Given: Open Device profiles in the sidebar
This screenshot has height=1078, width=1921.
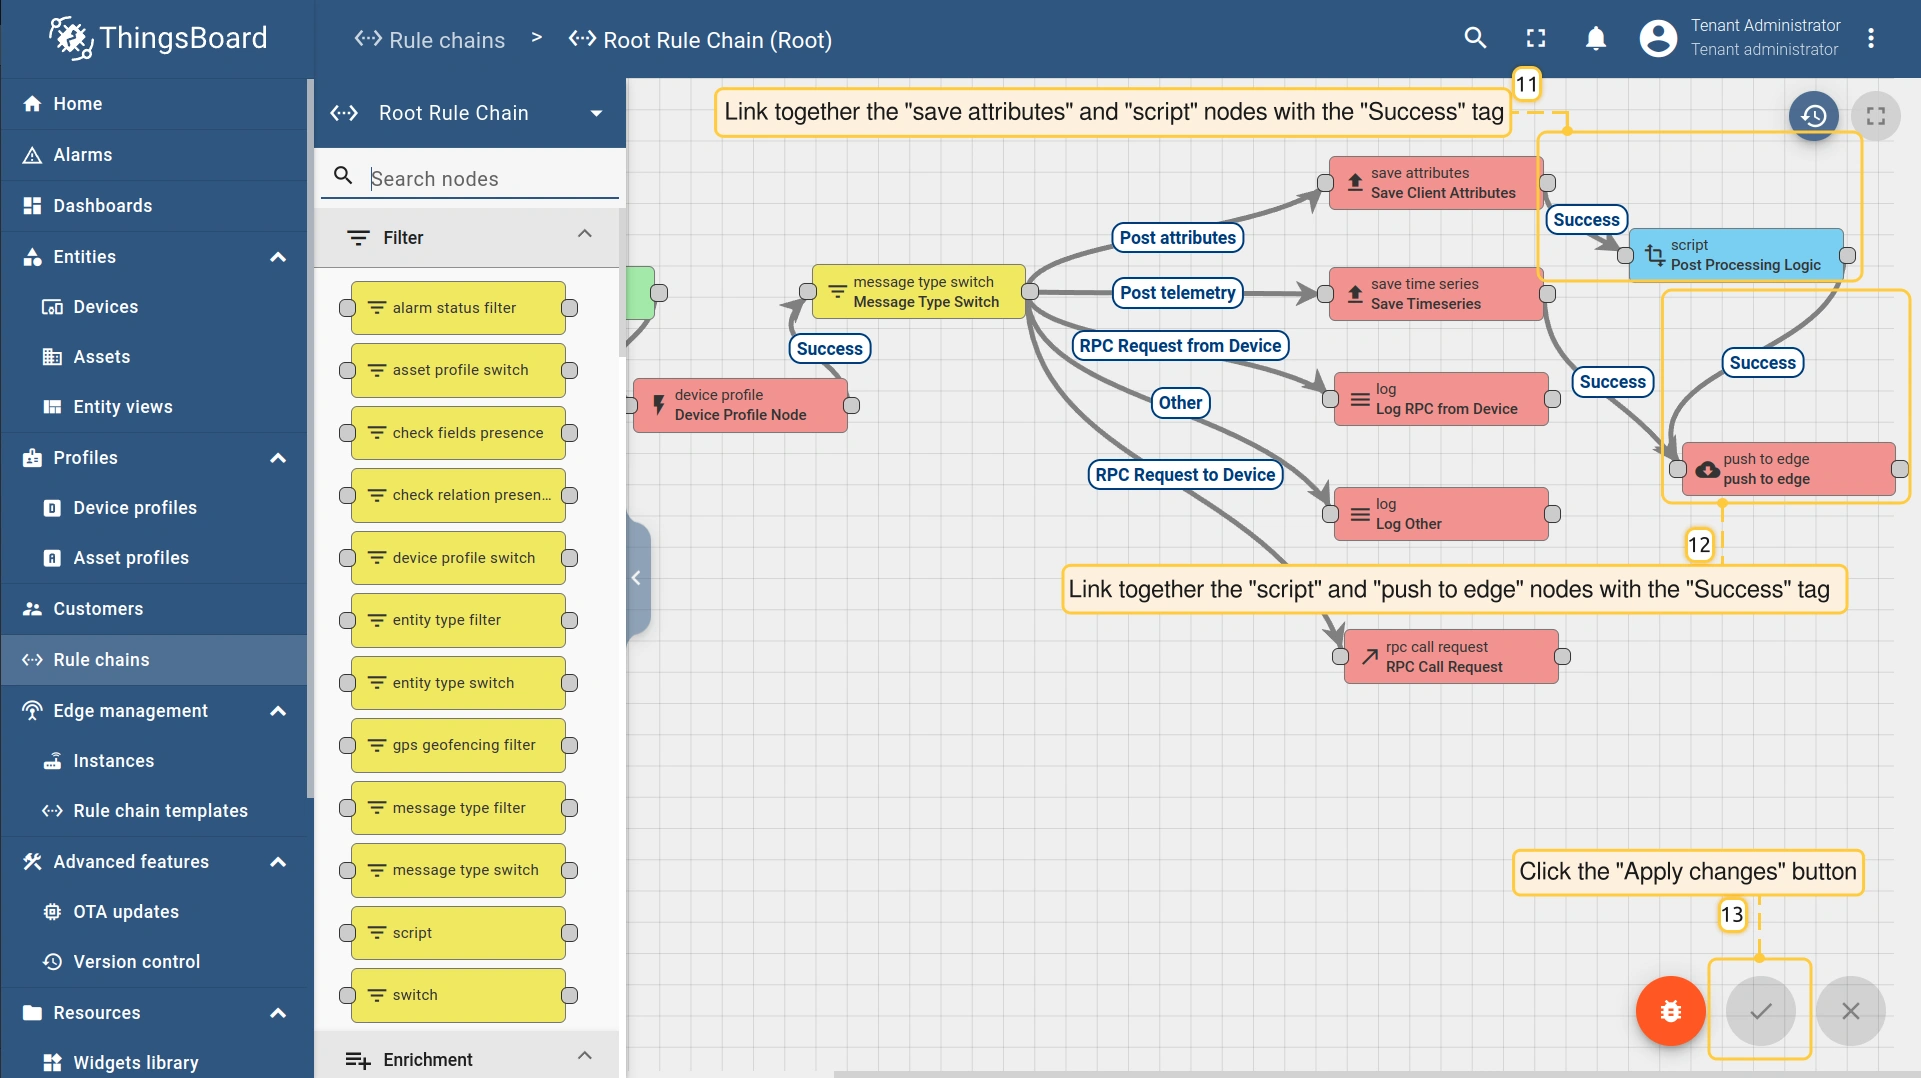Looking at the screenshot, I should 135,508.
